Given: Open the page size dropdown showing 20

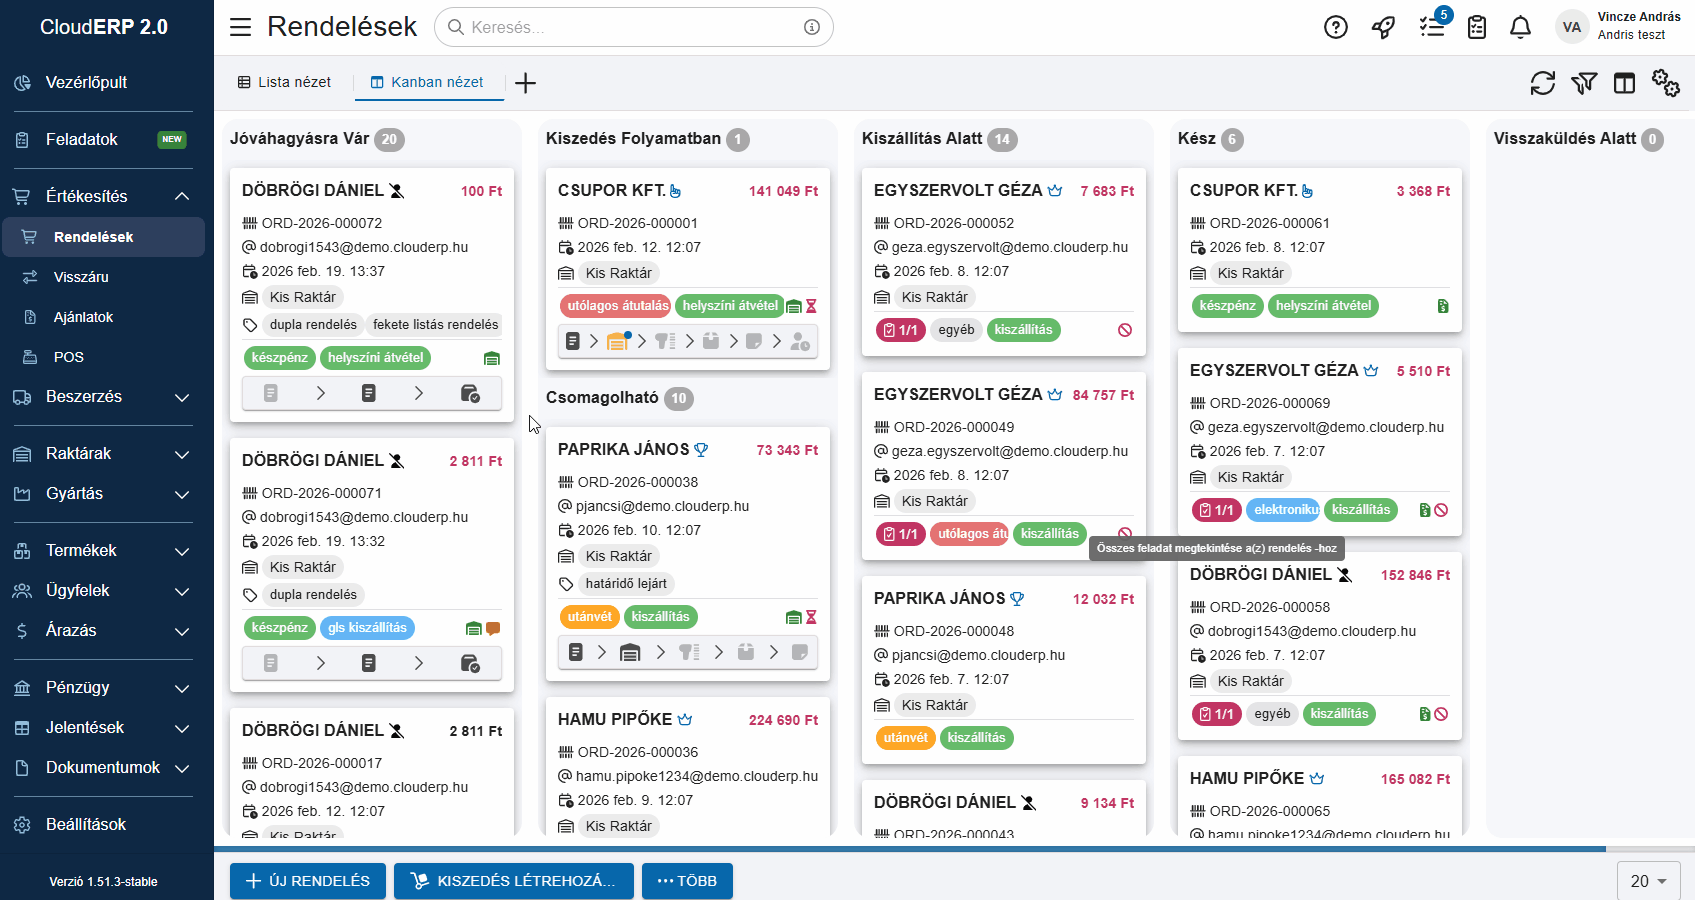Looking at the screenshot, I should click(1647, 881).
